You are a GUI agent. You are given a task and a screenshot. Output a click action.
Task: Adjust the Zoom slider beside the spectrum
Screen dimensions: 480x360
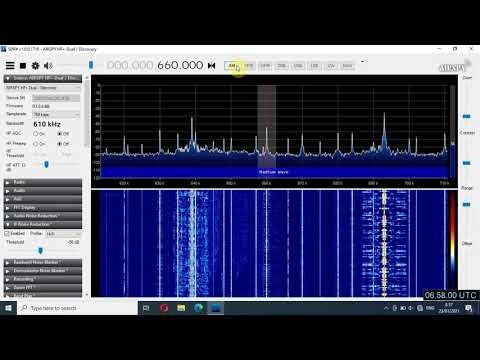coord(467,116)
